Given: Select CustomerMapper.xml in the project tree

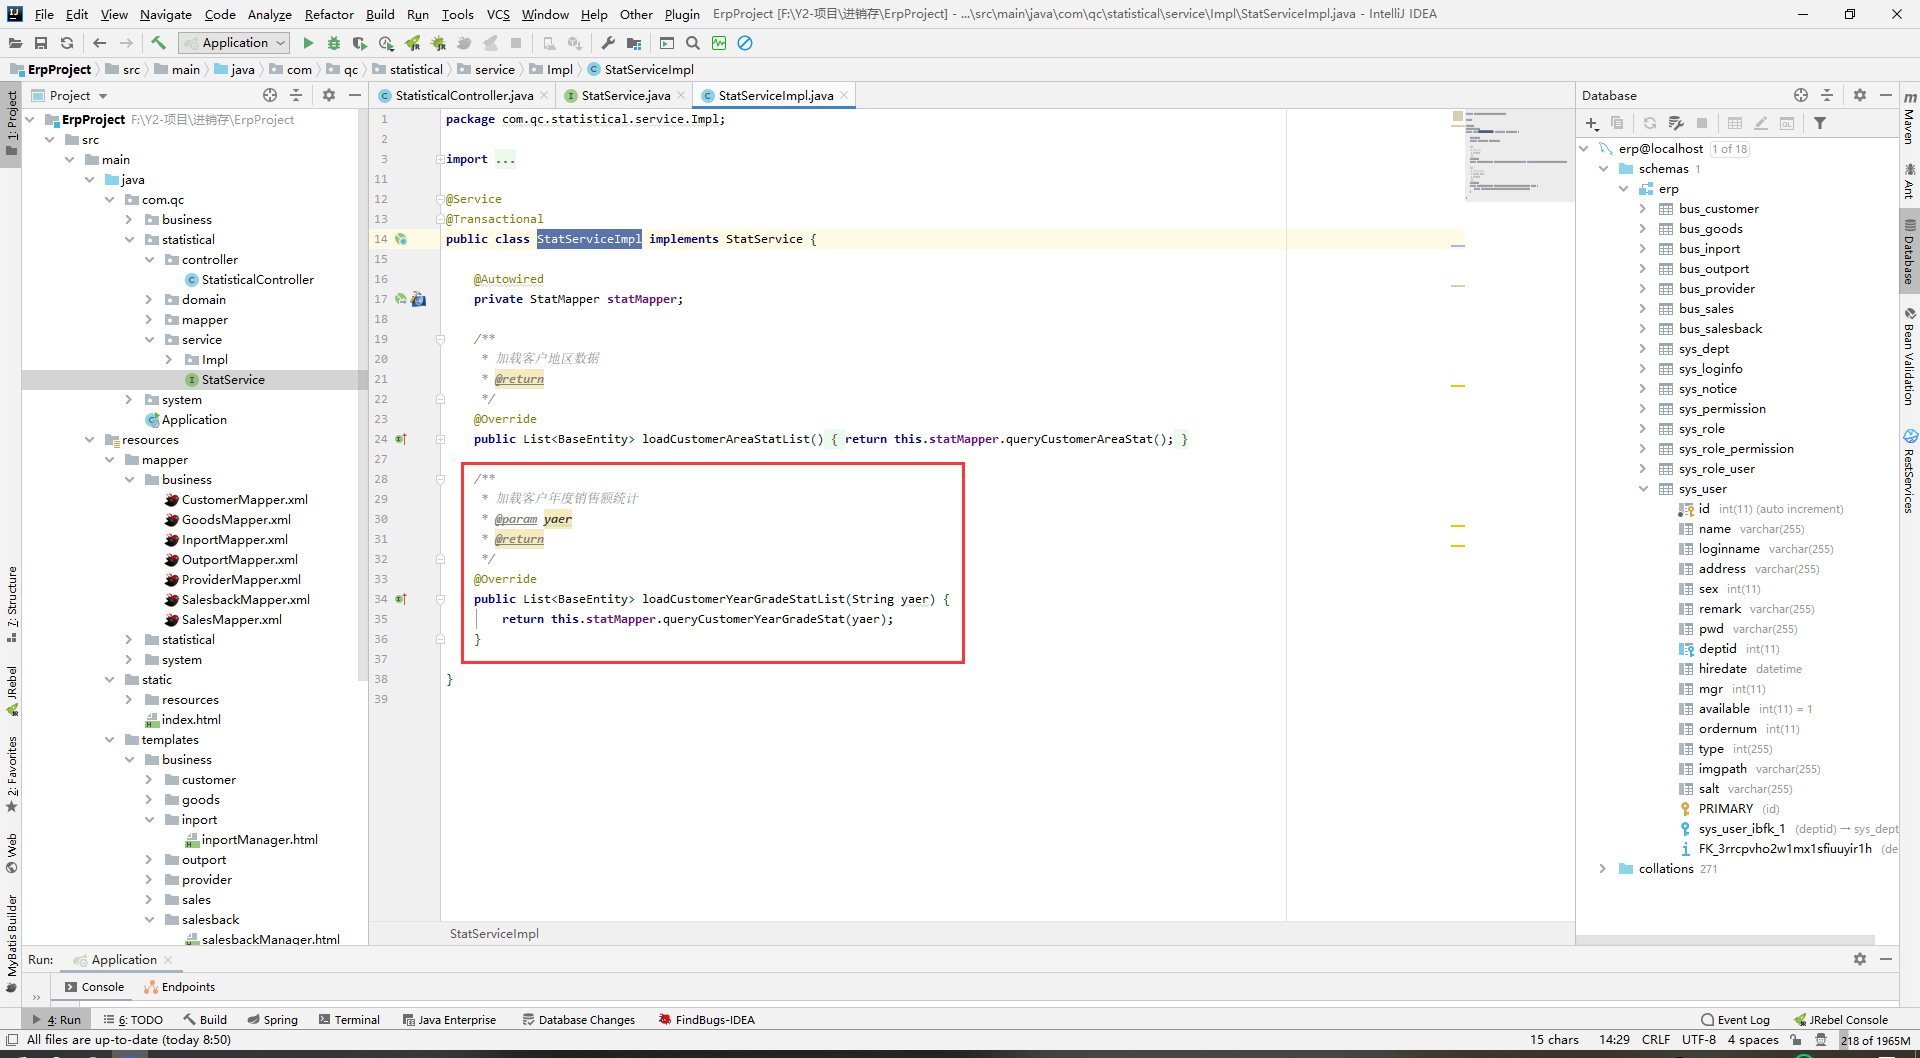Looking at the screenshot, I should (244, 500).
